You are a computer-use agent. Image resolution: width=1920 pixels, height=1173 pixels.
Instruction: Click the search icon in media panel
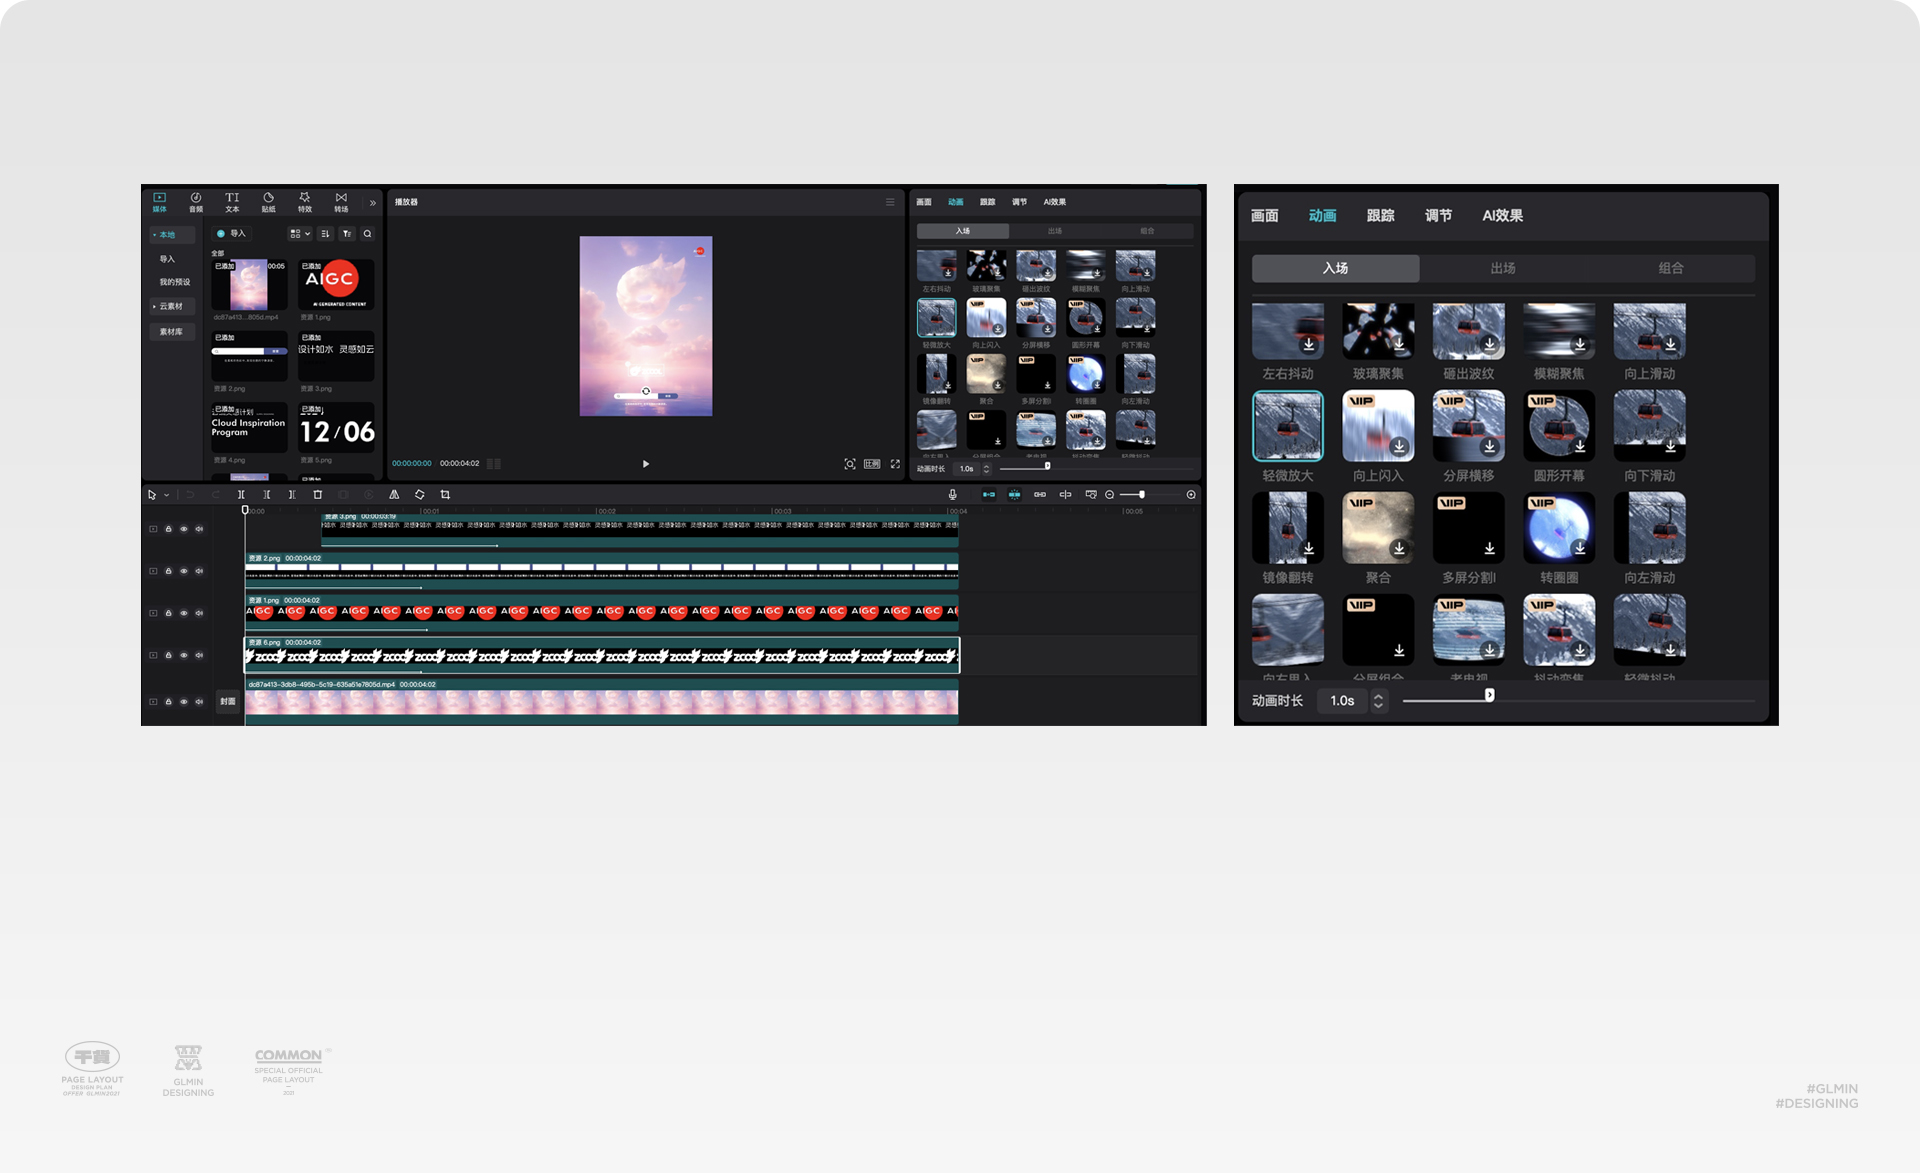coord(368,234)
